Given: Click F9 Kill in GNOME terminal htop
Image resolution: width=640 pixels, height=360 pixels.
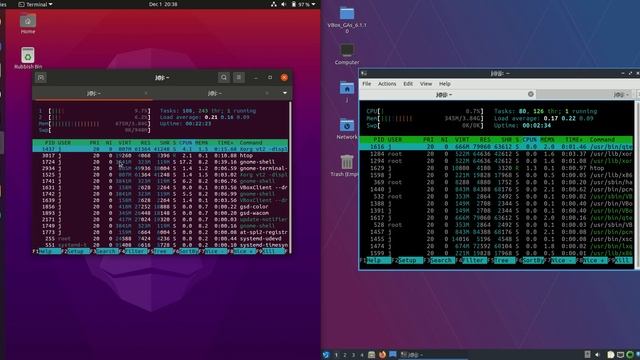Looking at the screenshot, I should tap(273, 251).
